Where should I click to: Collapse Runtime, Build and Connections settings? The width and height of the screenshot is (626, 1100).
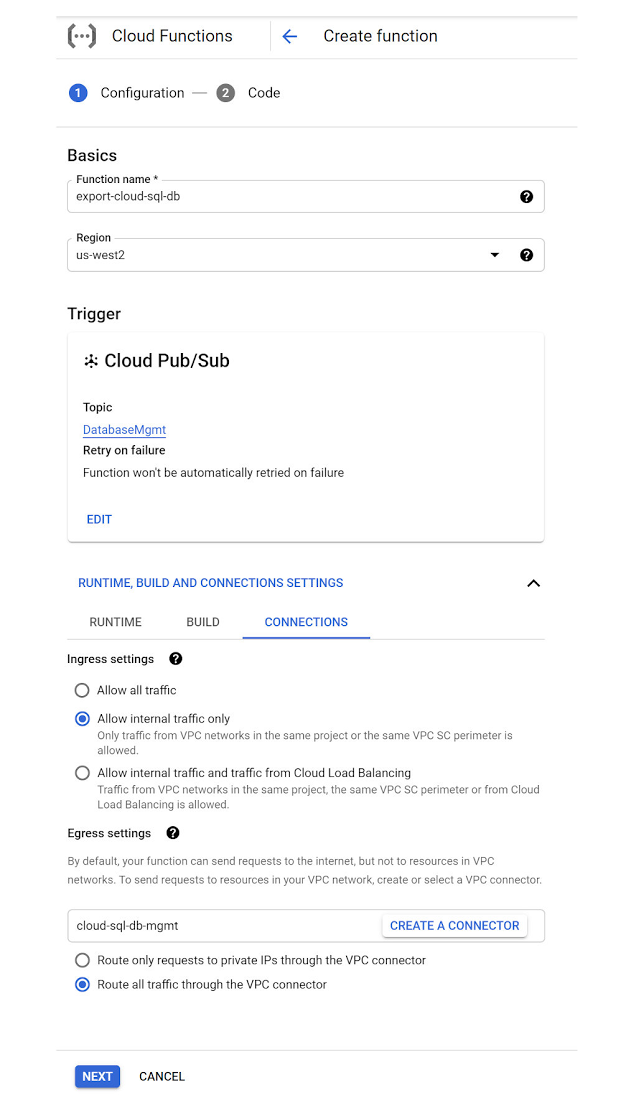pos(533,583)
